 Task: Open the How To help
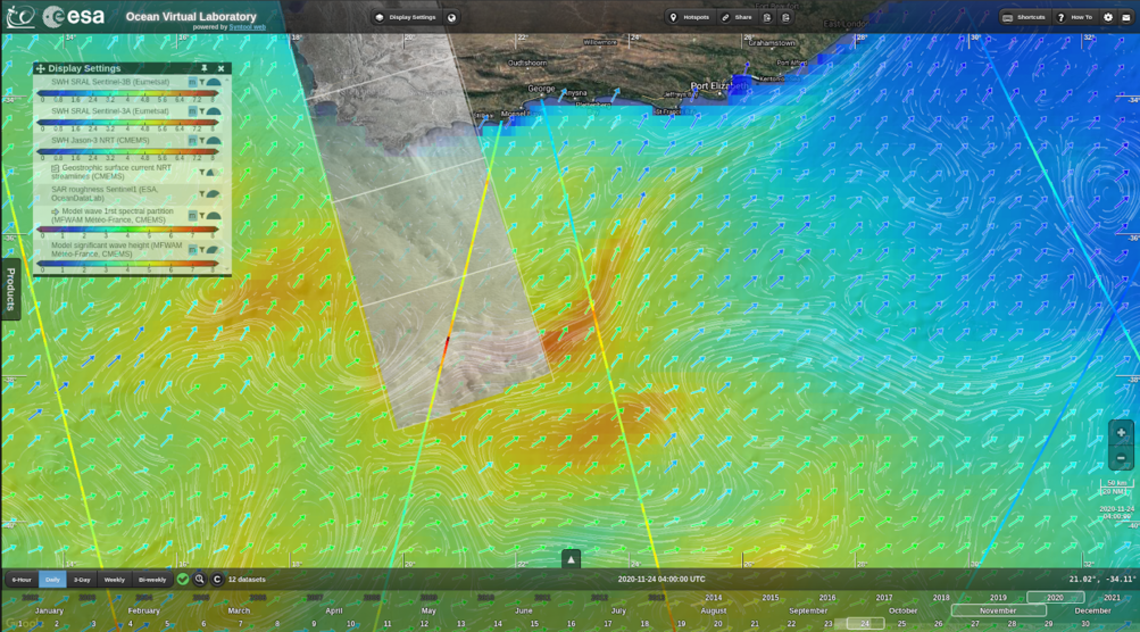(x=1075, y=17)
